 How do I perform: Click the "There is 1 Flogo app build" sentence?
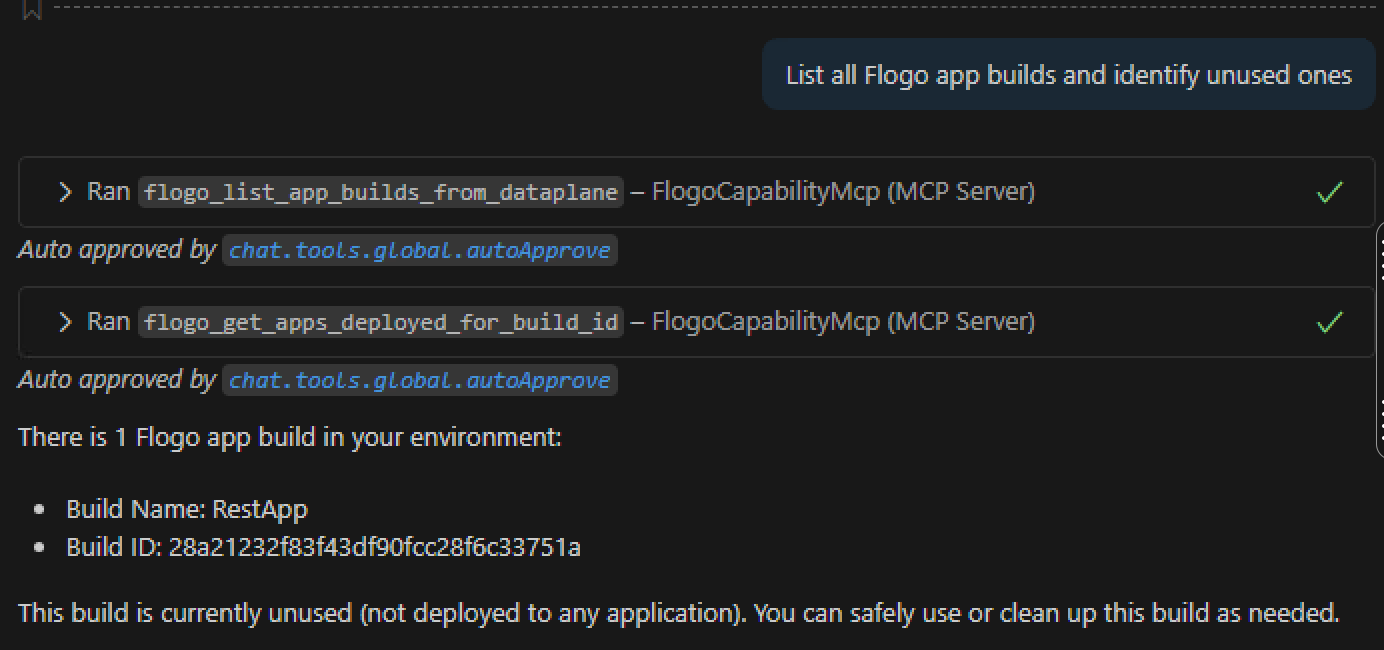click(290, 437)
